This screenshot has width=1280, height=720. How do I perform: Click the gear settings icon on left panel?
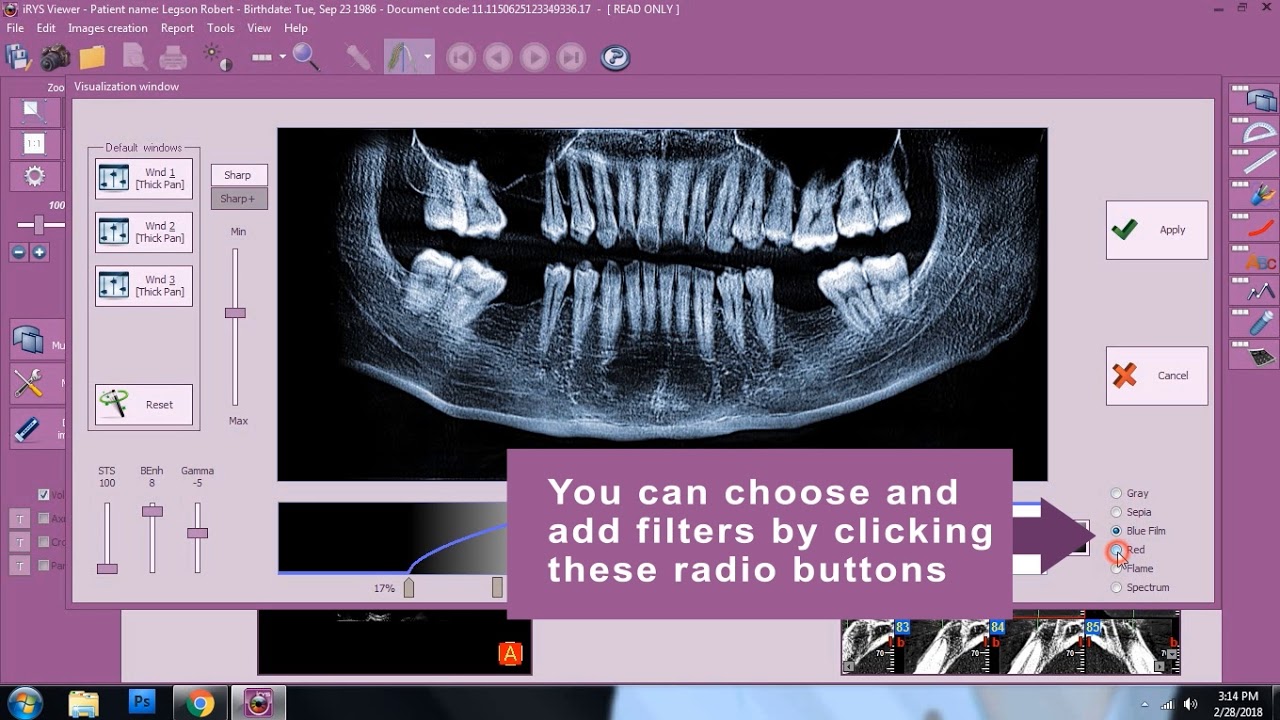coord(34,177)
